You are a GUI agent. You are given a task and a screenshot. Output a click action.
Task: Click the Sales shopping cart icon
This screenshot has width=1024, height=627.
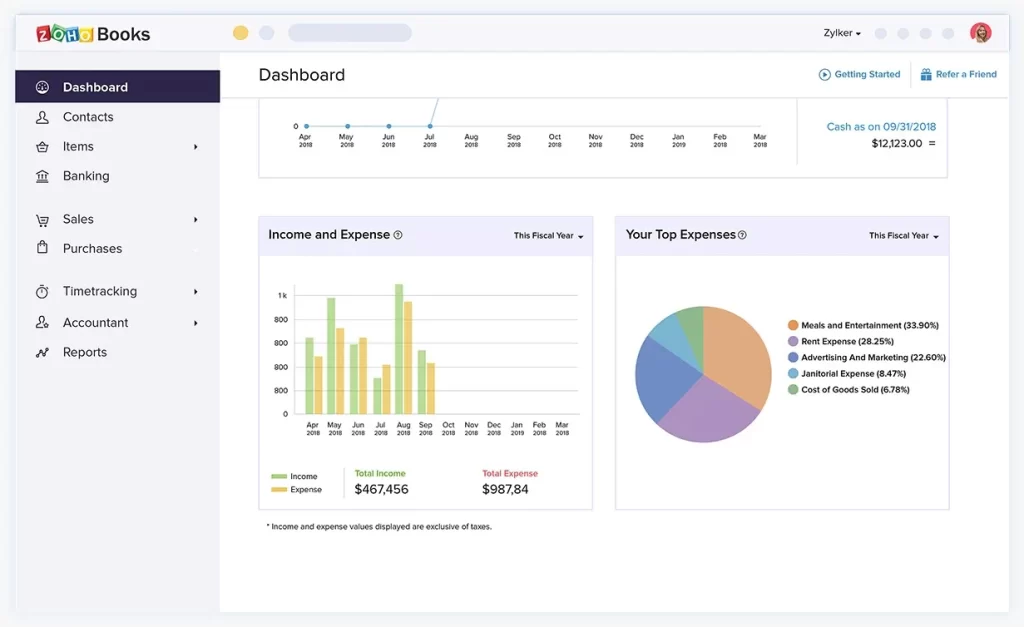42,220
